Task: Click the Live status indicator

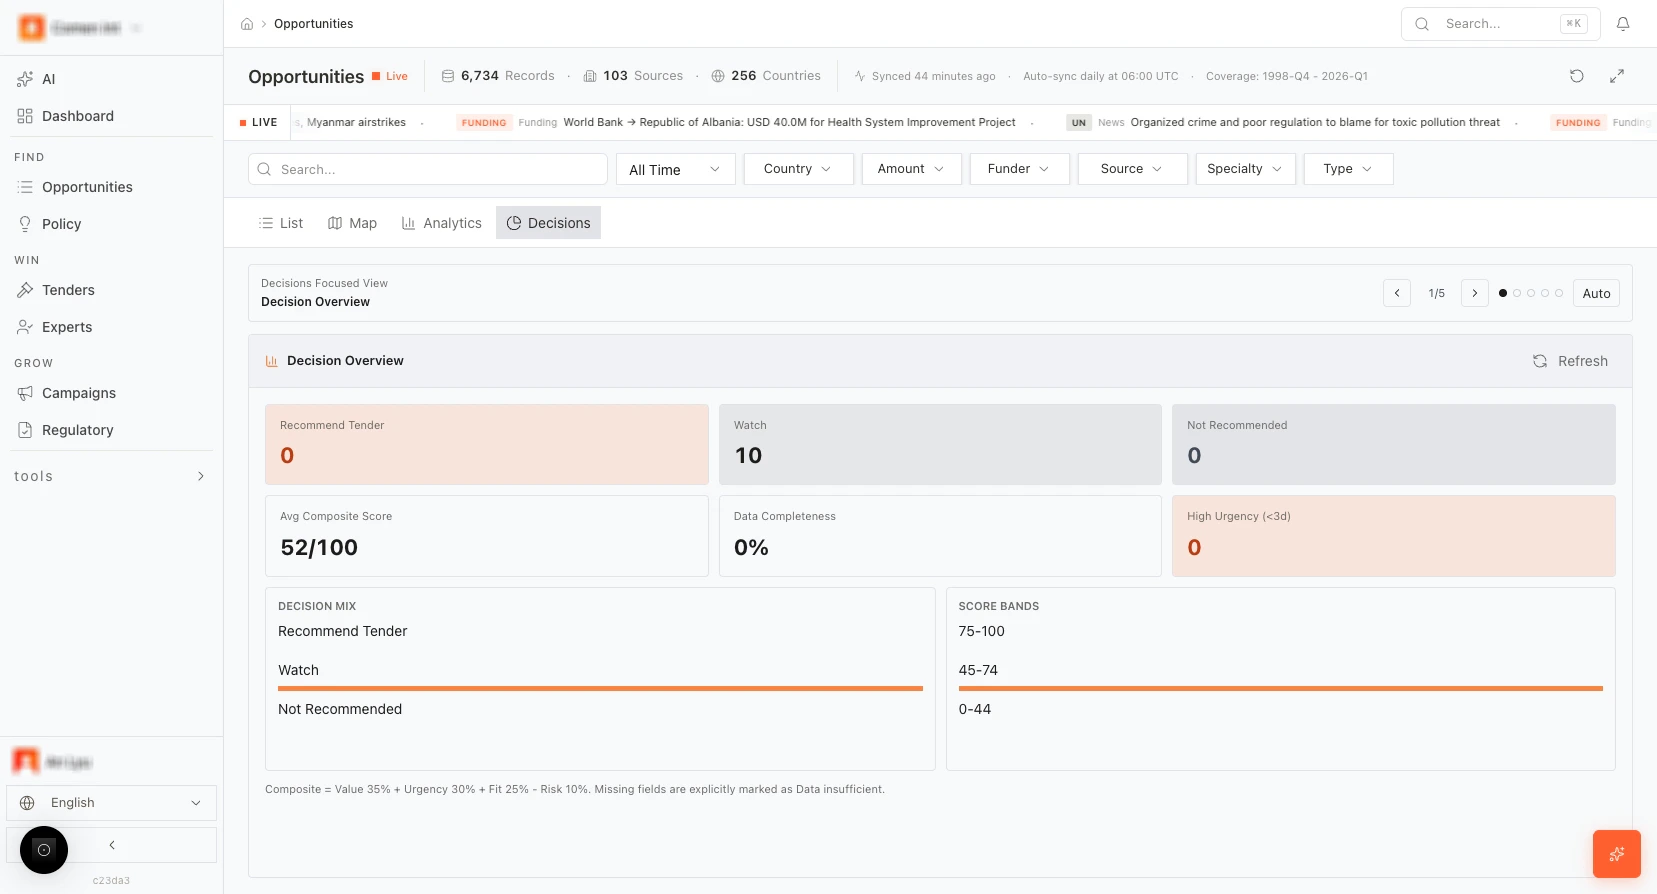Action: pos(390,76)
